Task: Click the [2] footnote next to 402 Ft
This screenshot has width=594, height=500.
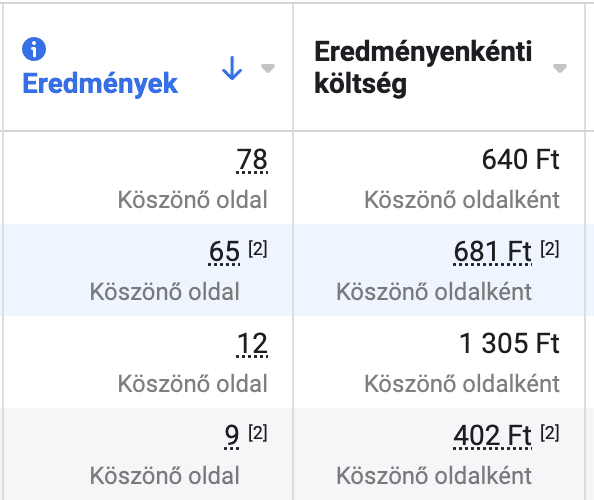Action: (550, 433)
